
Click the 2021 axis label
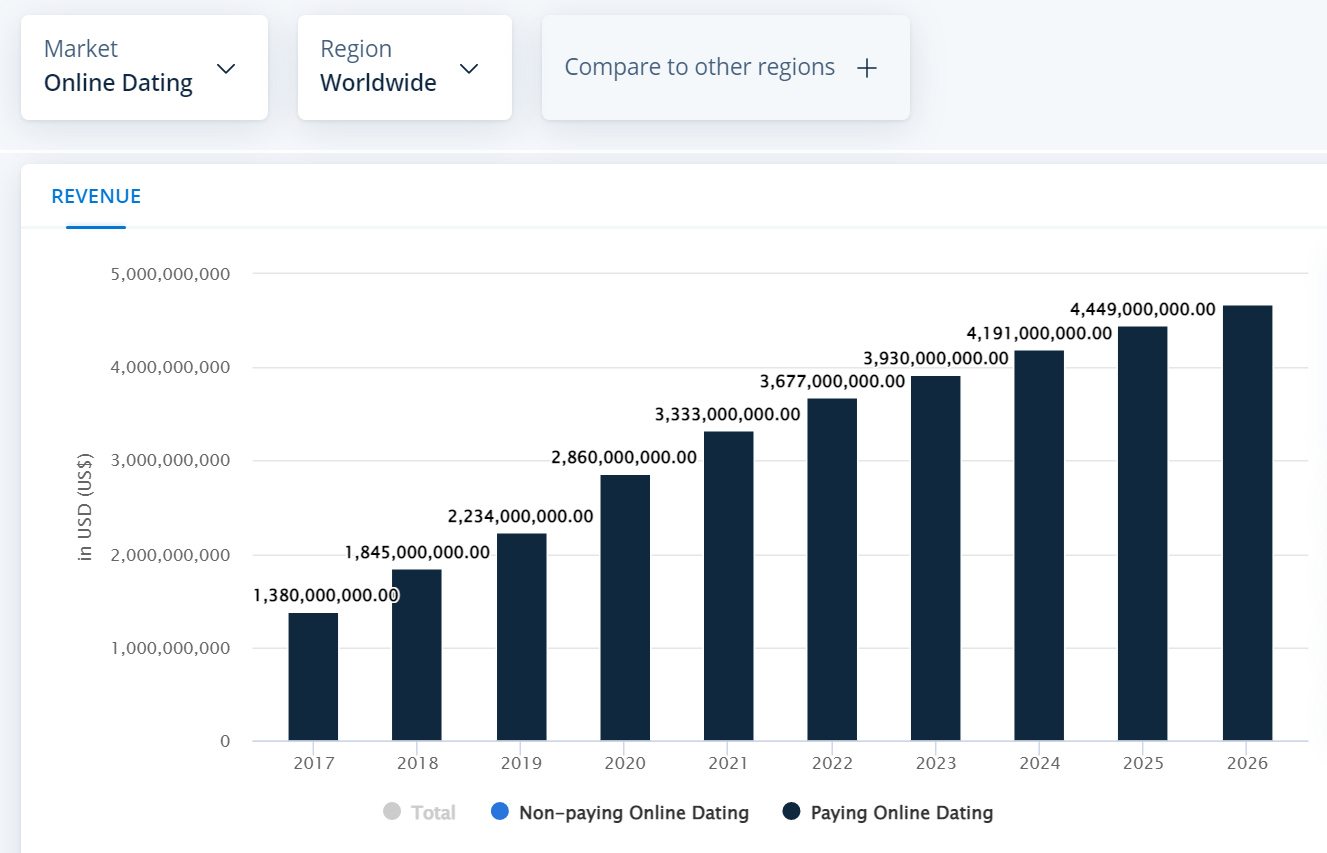728,762
